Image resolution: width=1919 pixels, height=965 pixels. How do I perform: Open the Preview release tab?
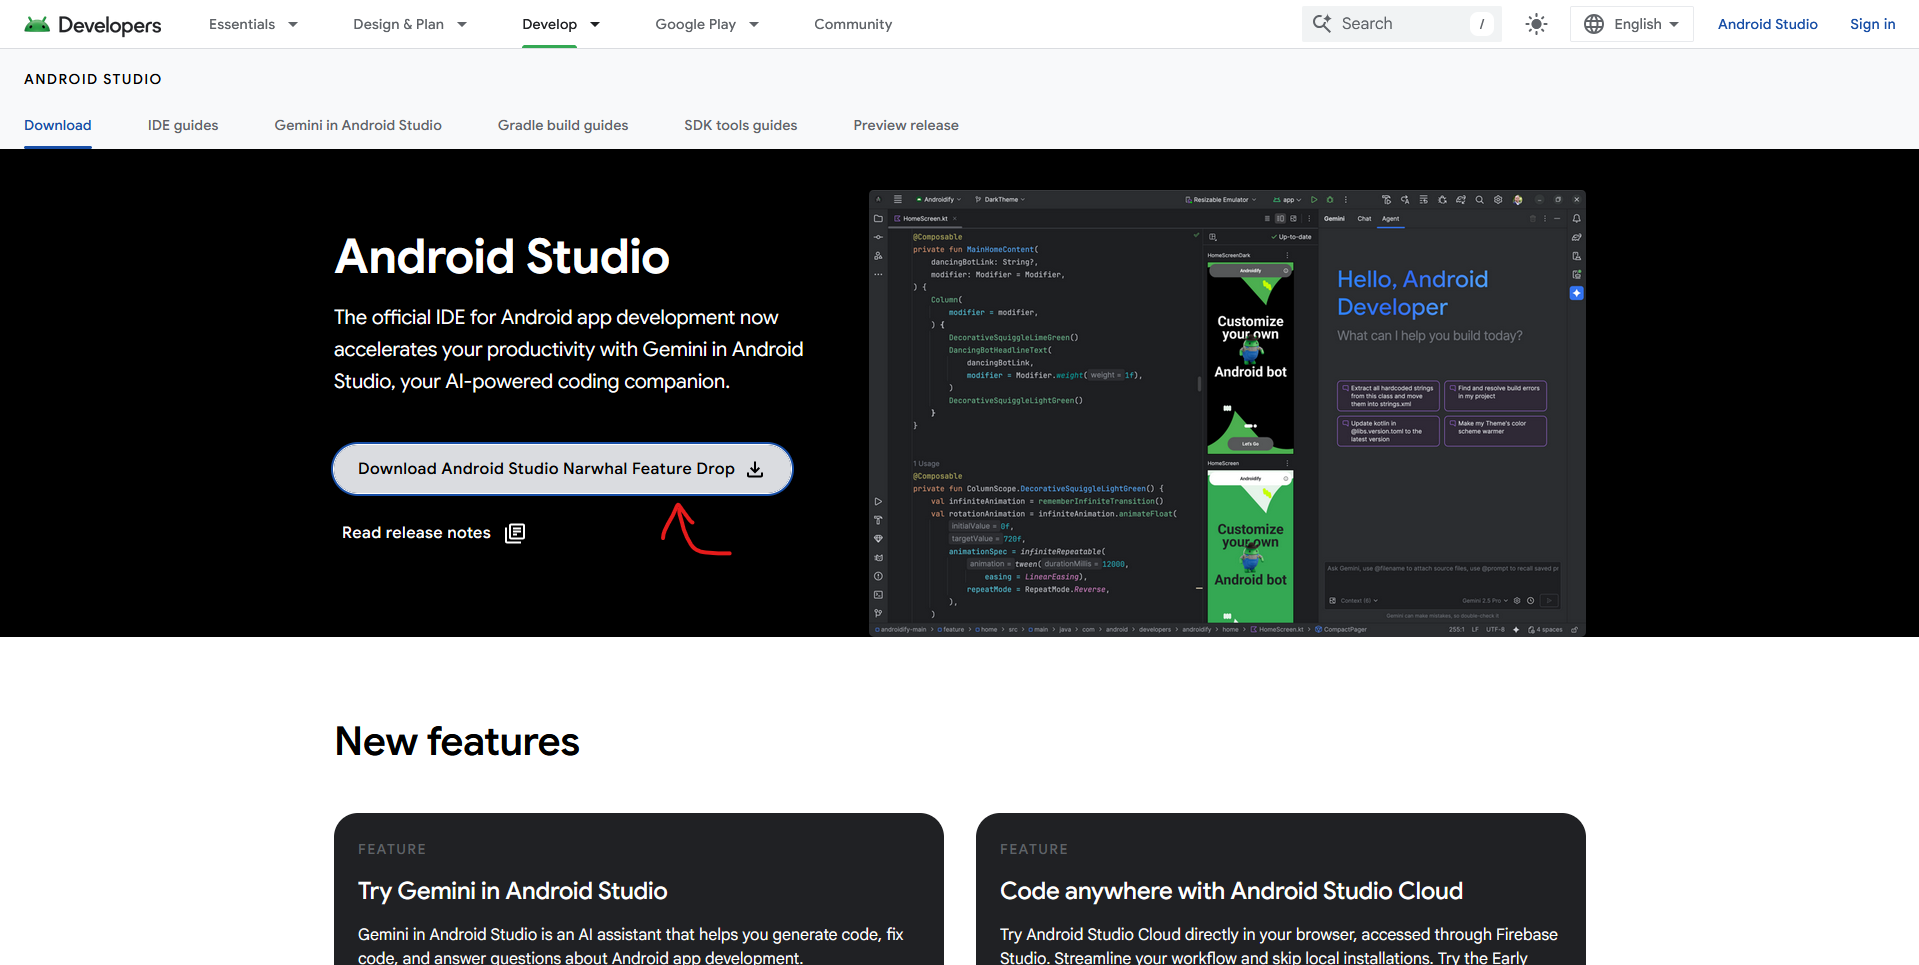point(906,125)
